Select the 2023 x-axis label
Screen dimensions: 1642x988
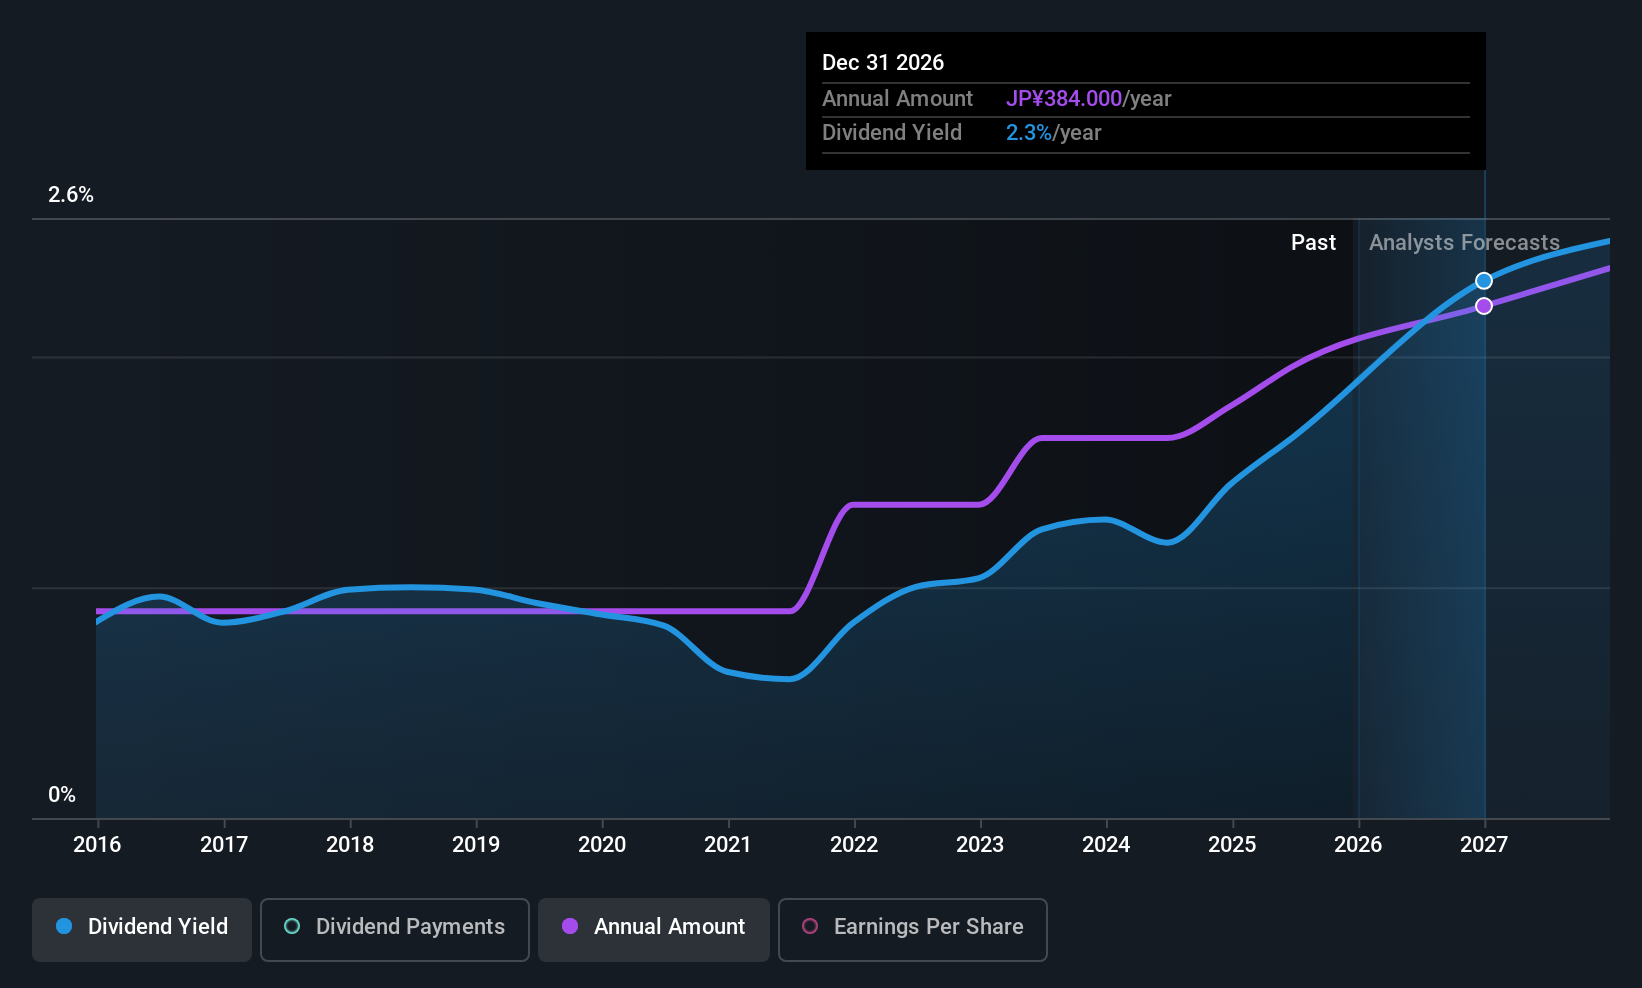click(980, 845)
